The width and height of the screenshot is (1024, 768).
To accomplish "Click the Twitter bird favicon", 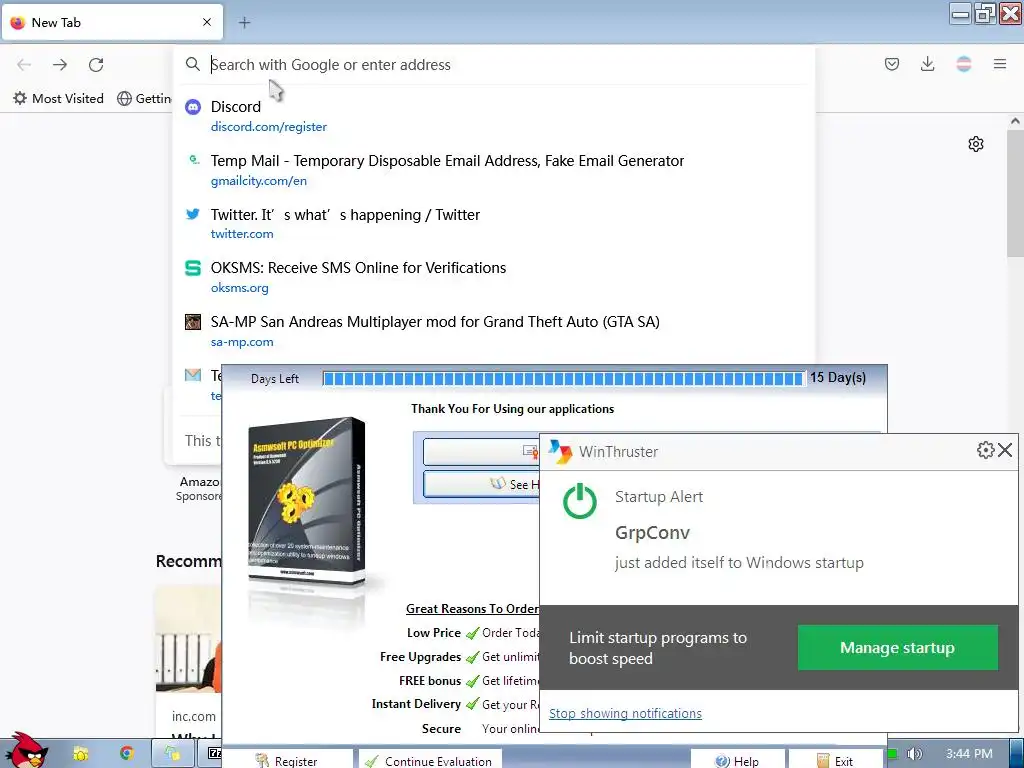I will pos(193,214).
